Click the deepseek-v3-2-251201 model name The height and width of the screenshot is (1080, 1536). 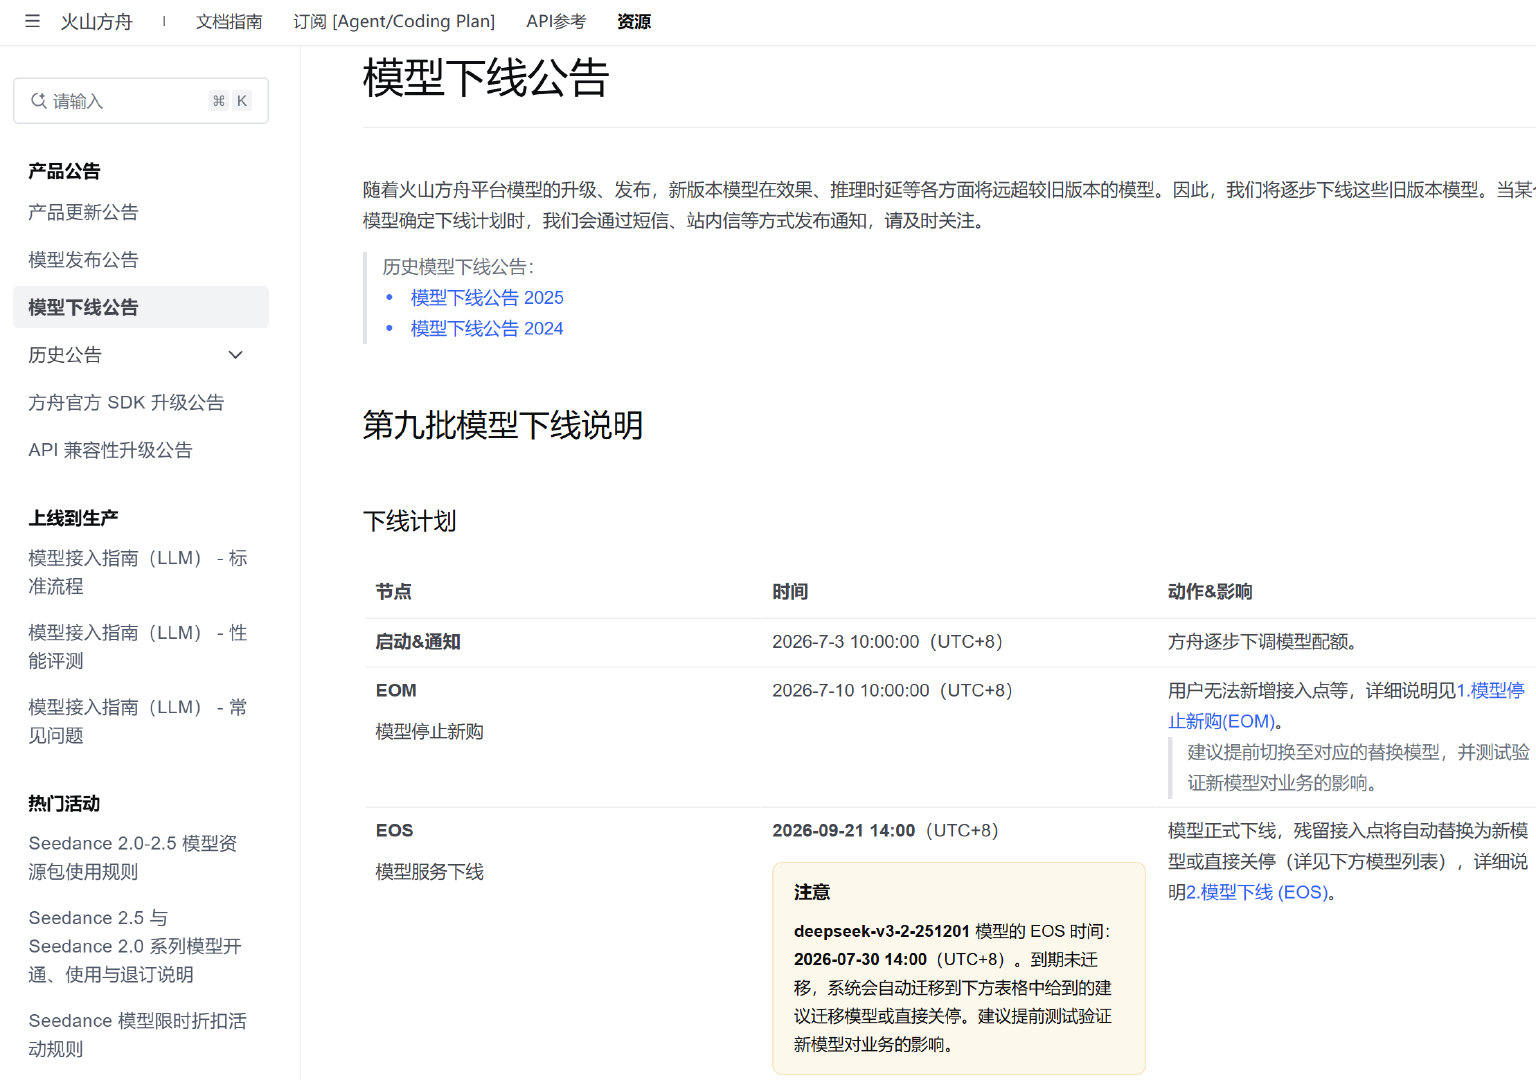(x=881, y=931)
